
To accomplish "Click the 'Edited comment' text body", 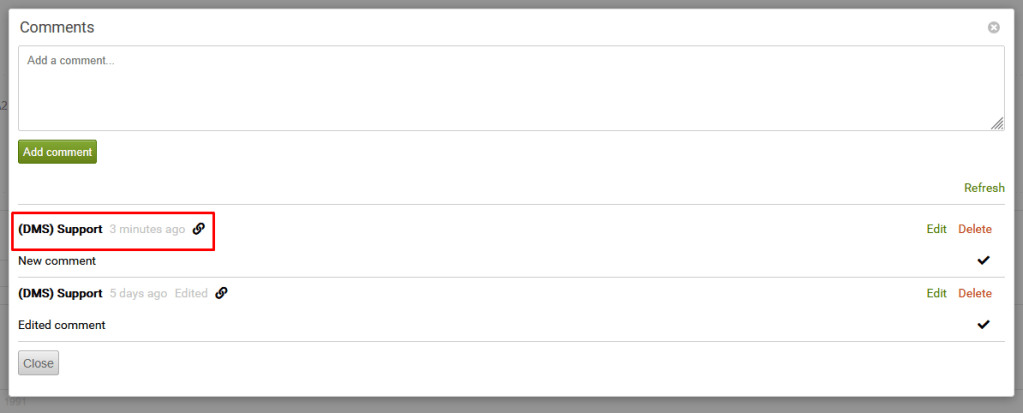I will tap(62, 325).
